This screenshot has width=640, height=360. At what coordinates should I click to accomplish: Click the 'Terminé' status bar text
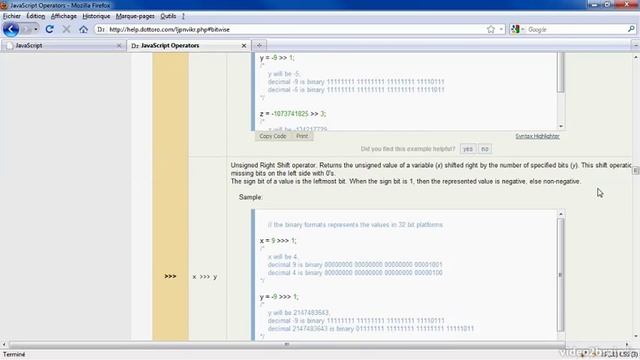click(x=14, y=354)
